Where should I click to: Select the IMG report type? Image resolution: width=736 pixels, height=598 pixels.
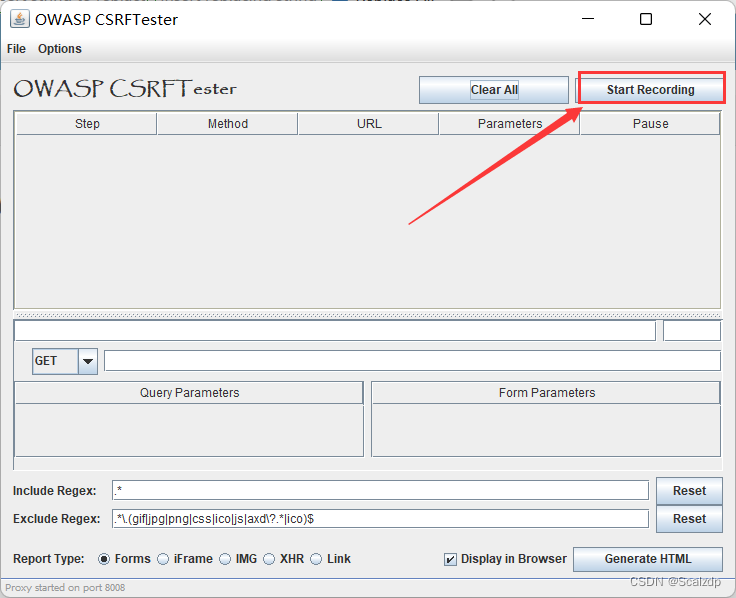225,559
